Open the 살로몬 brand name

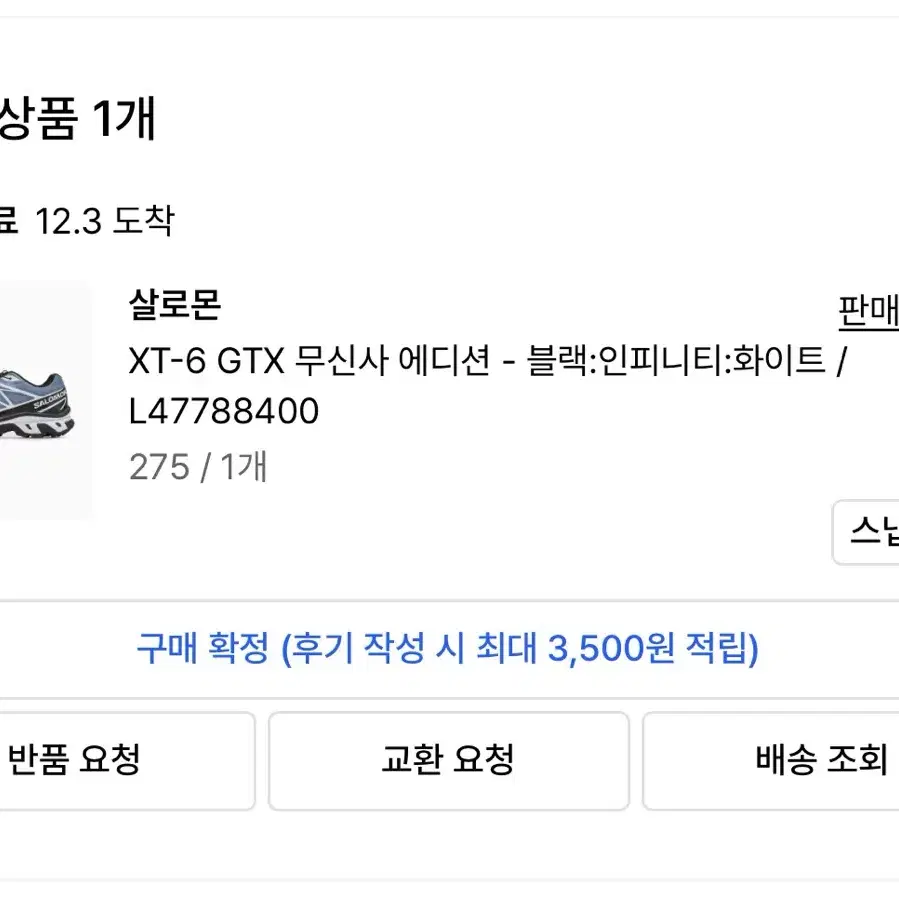(175, 305)
